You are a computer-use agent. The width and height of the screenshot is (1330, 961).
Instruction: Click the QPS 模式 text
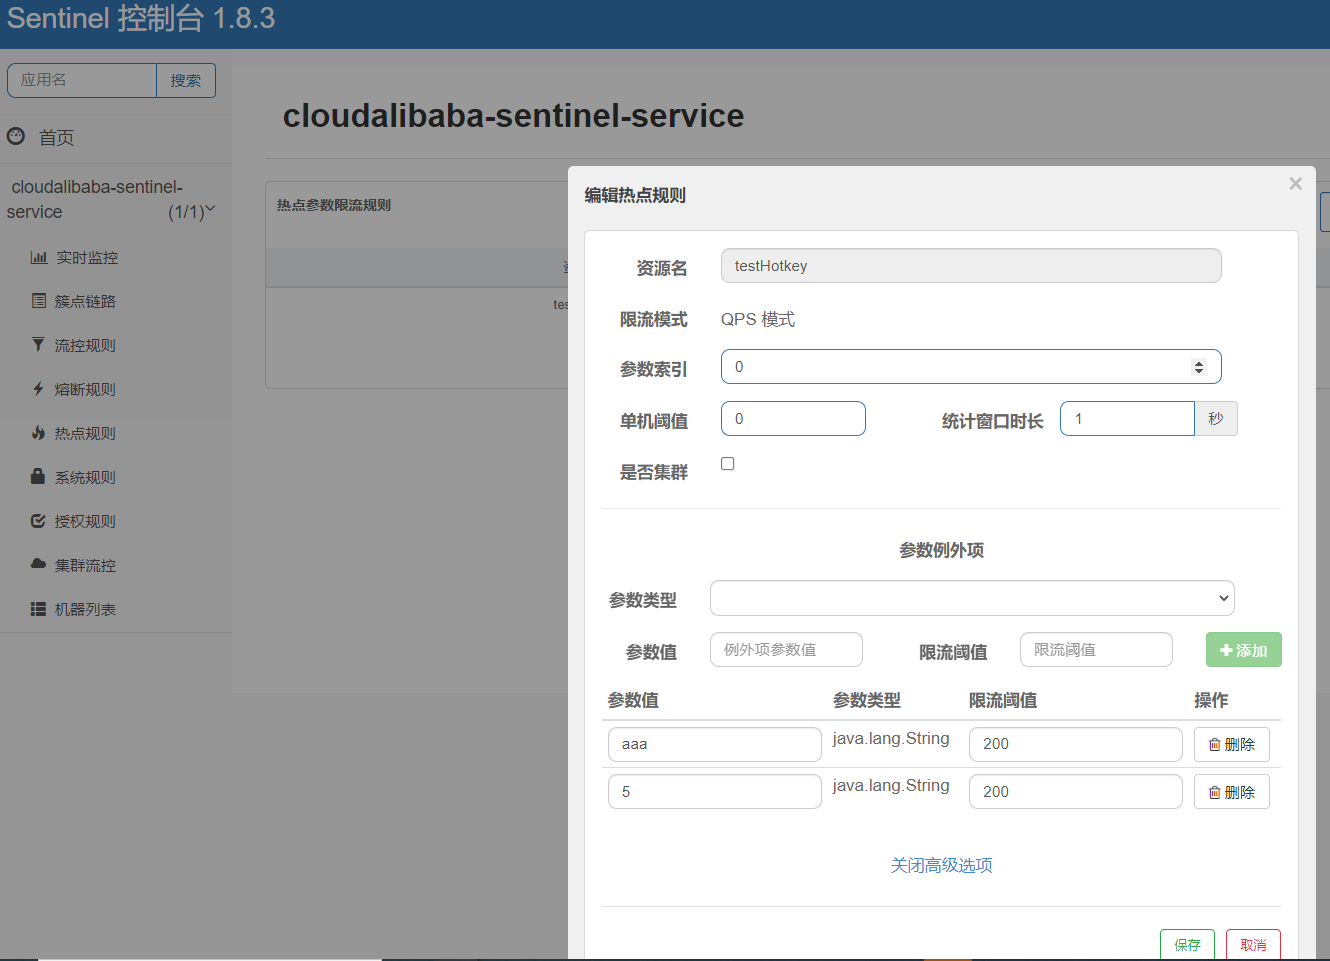pos(758,319)
